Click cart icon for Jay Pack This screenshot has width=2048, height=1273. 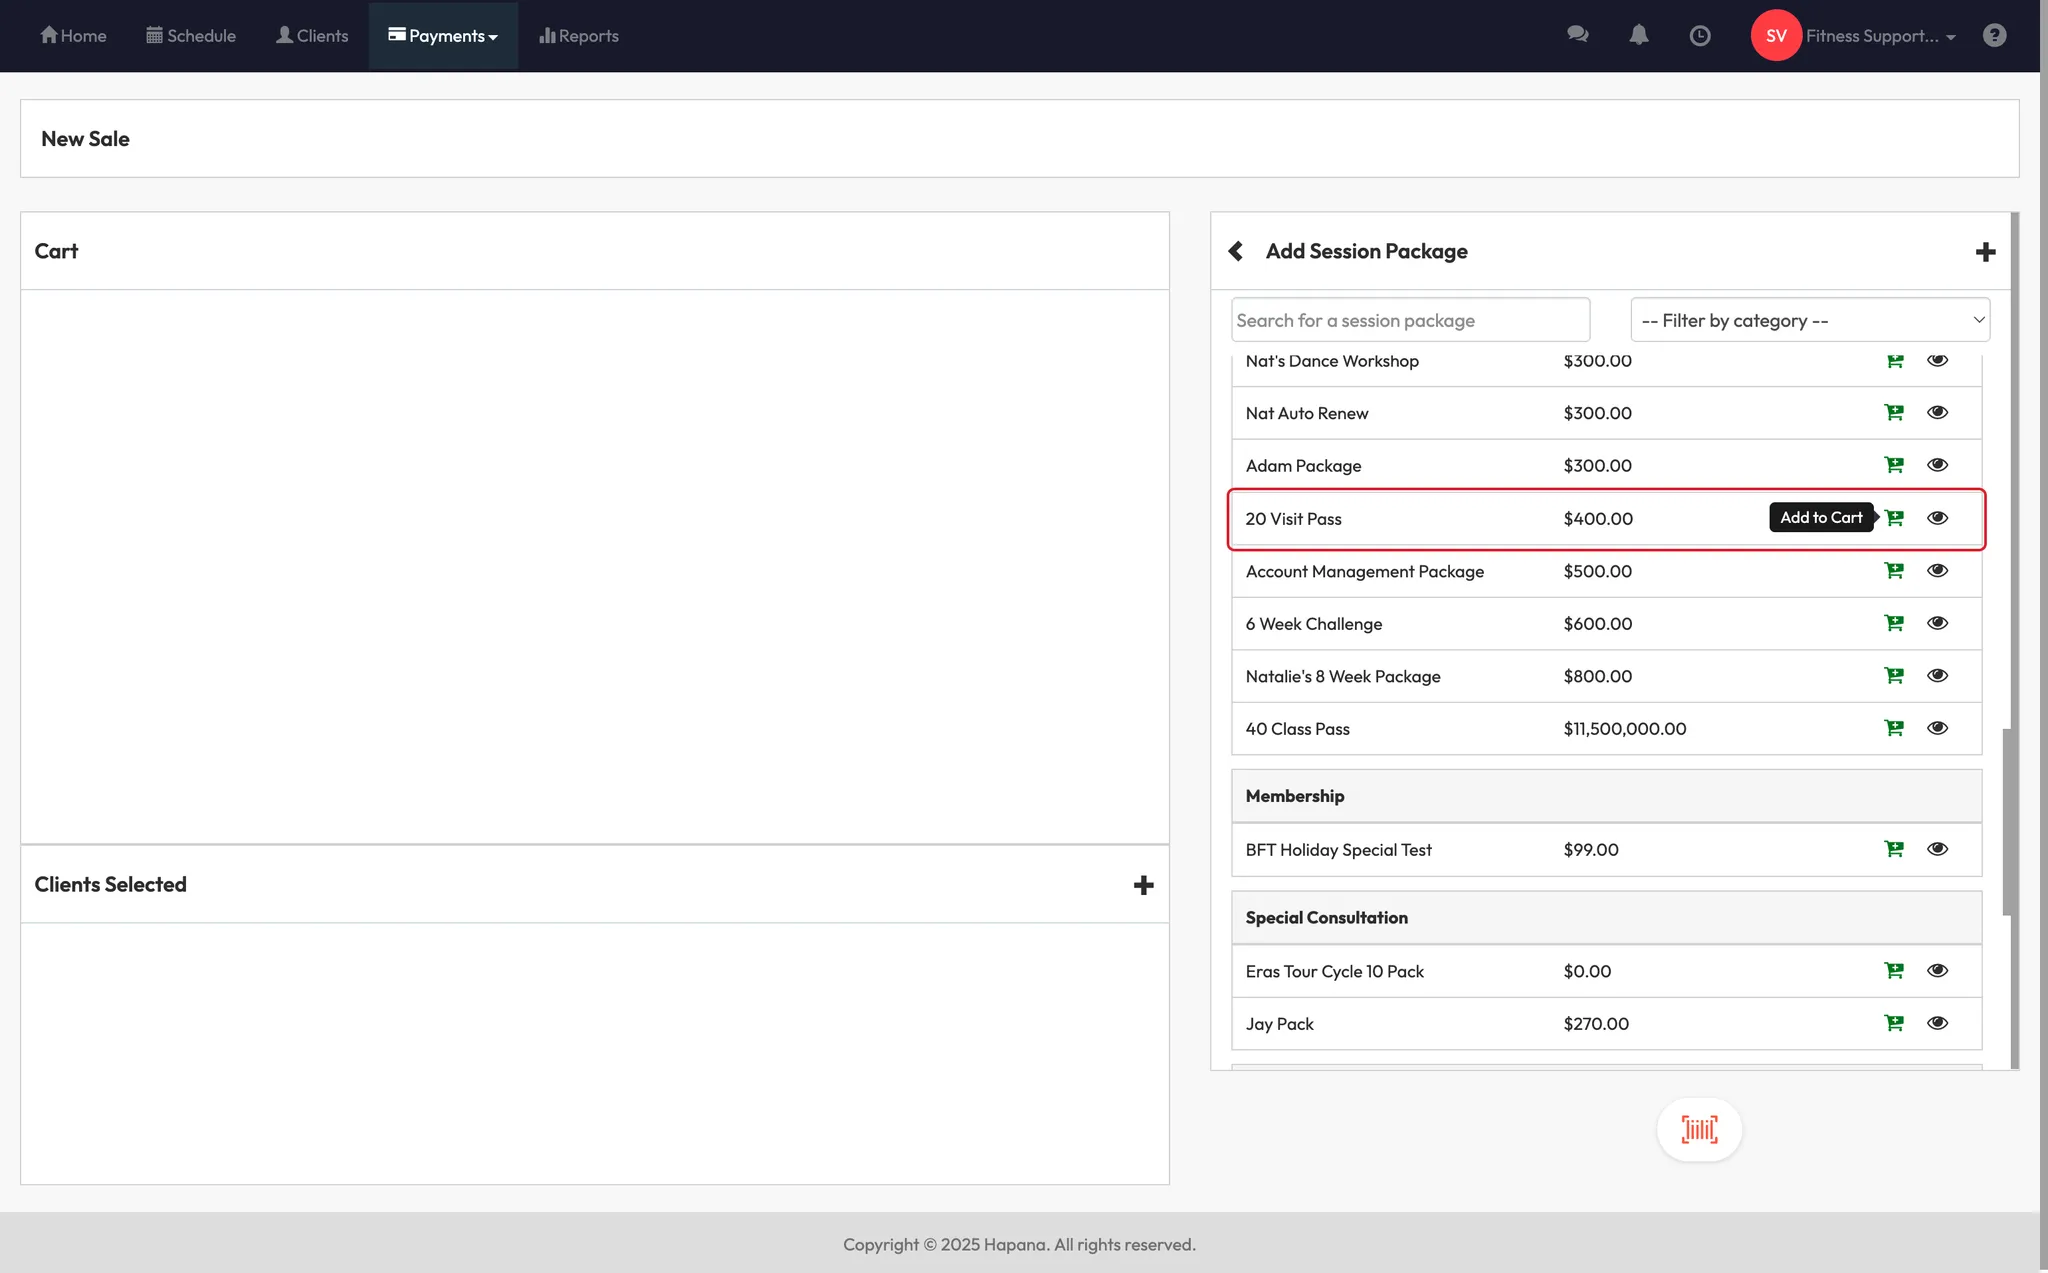(1894, 1023)
